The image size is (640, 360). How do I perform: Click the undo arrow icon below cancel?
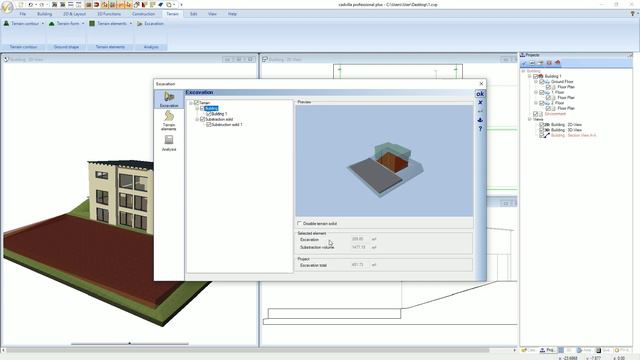(x=480, y=111)
